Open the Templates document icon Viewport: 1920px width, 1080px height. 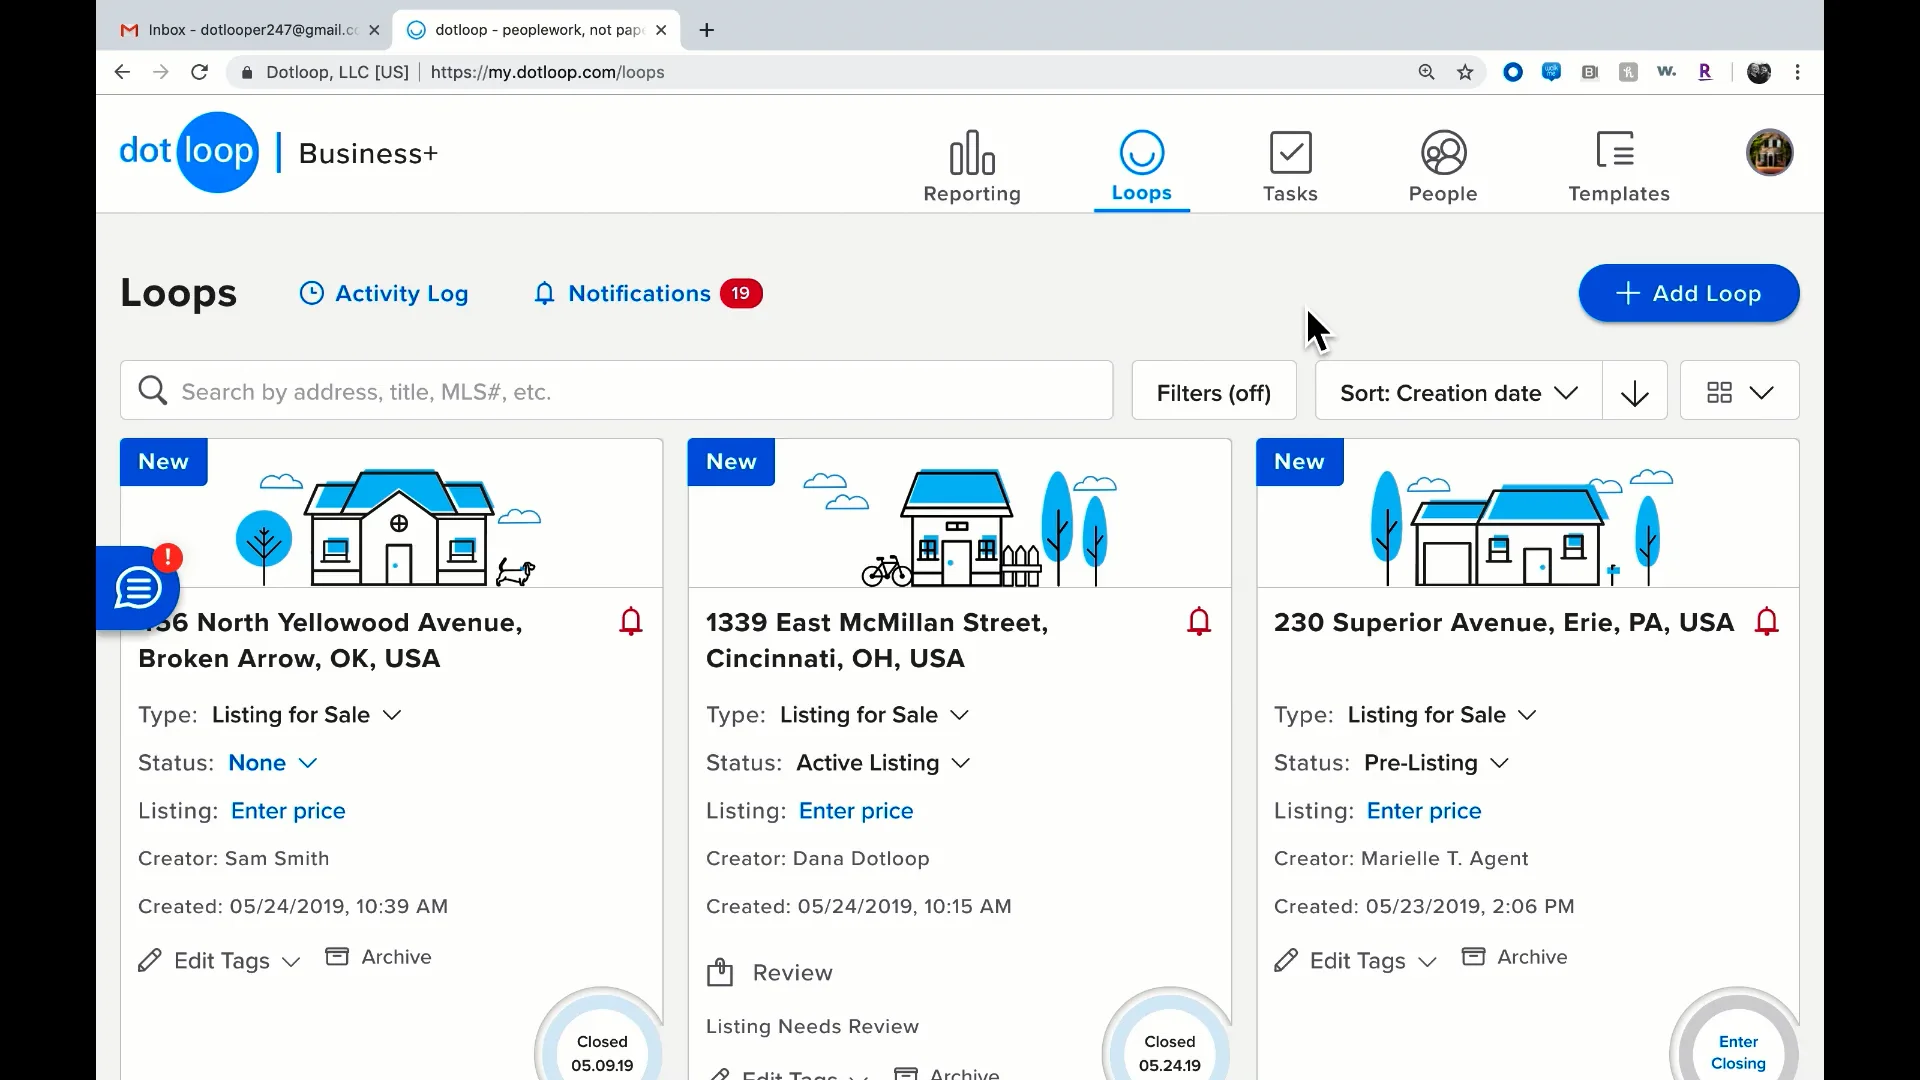1616,152
